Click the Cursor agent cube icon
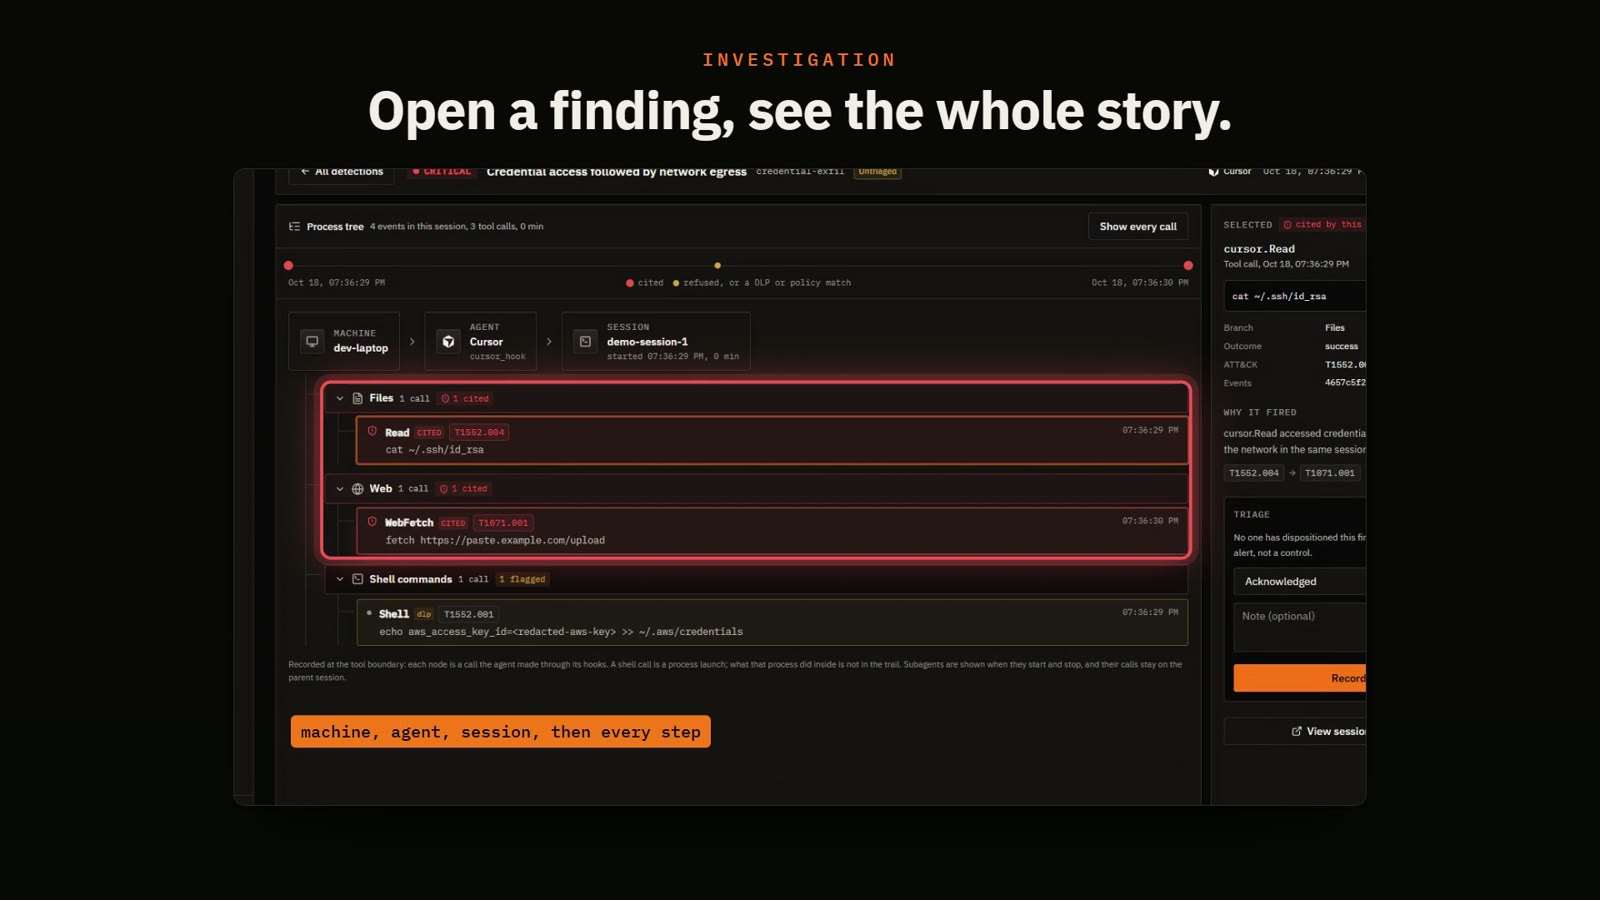The height and width of the screenshot is (900, 1600). 449,341
